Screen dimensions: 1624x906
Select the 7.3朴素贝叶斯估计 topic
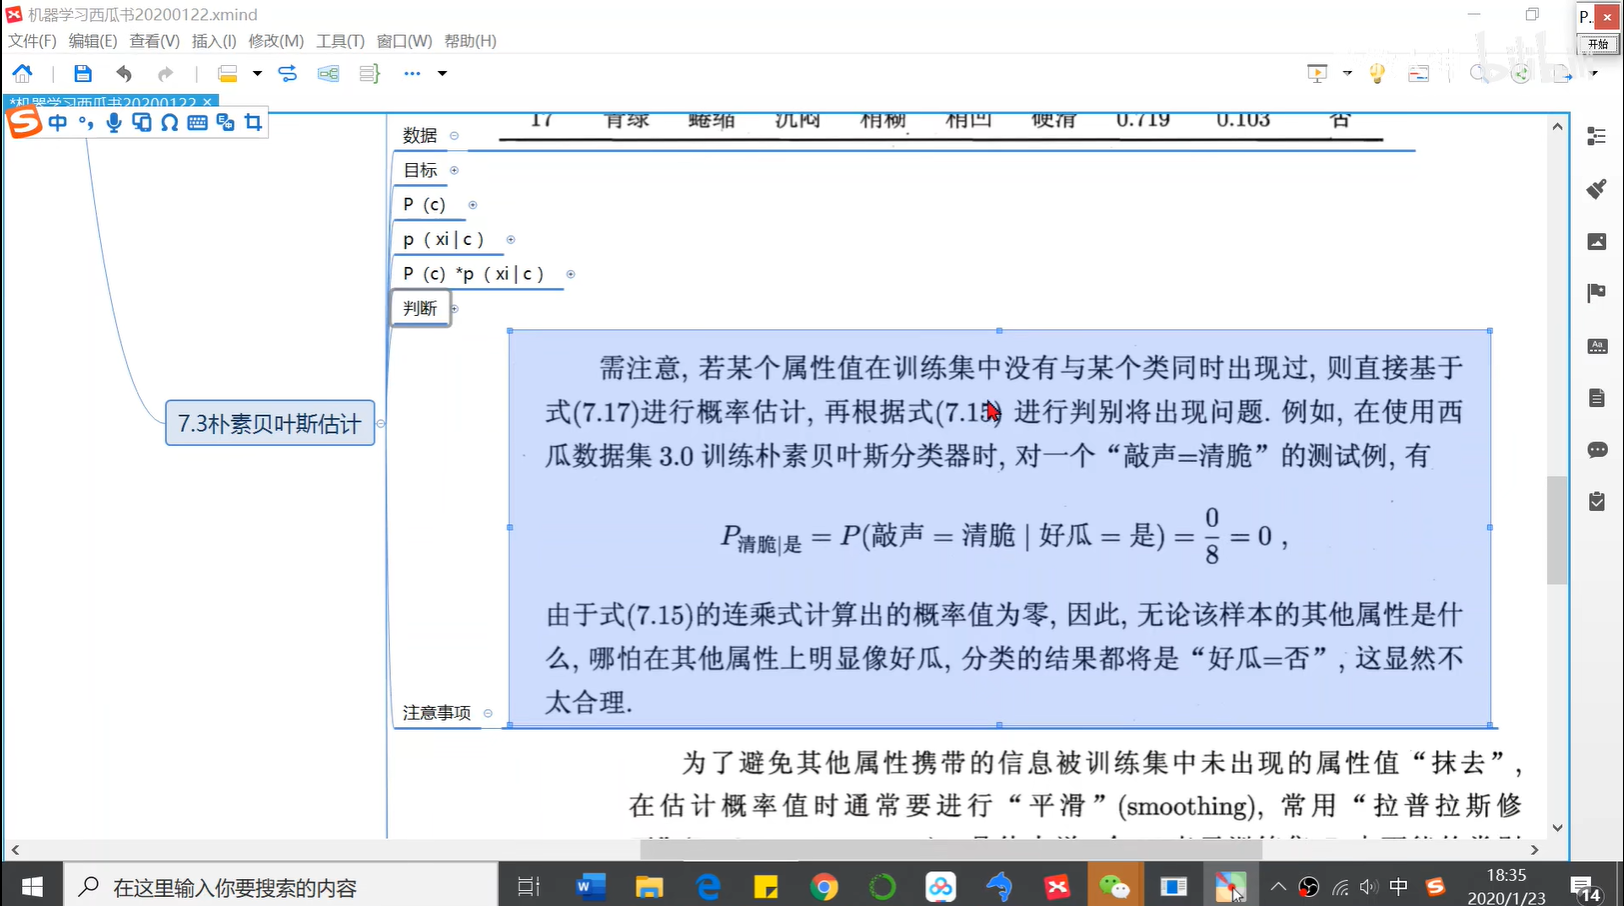coord(270,423)
